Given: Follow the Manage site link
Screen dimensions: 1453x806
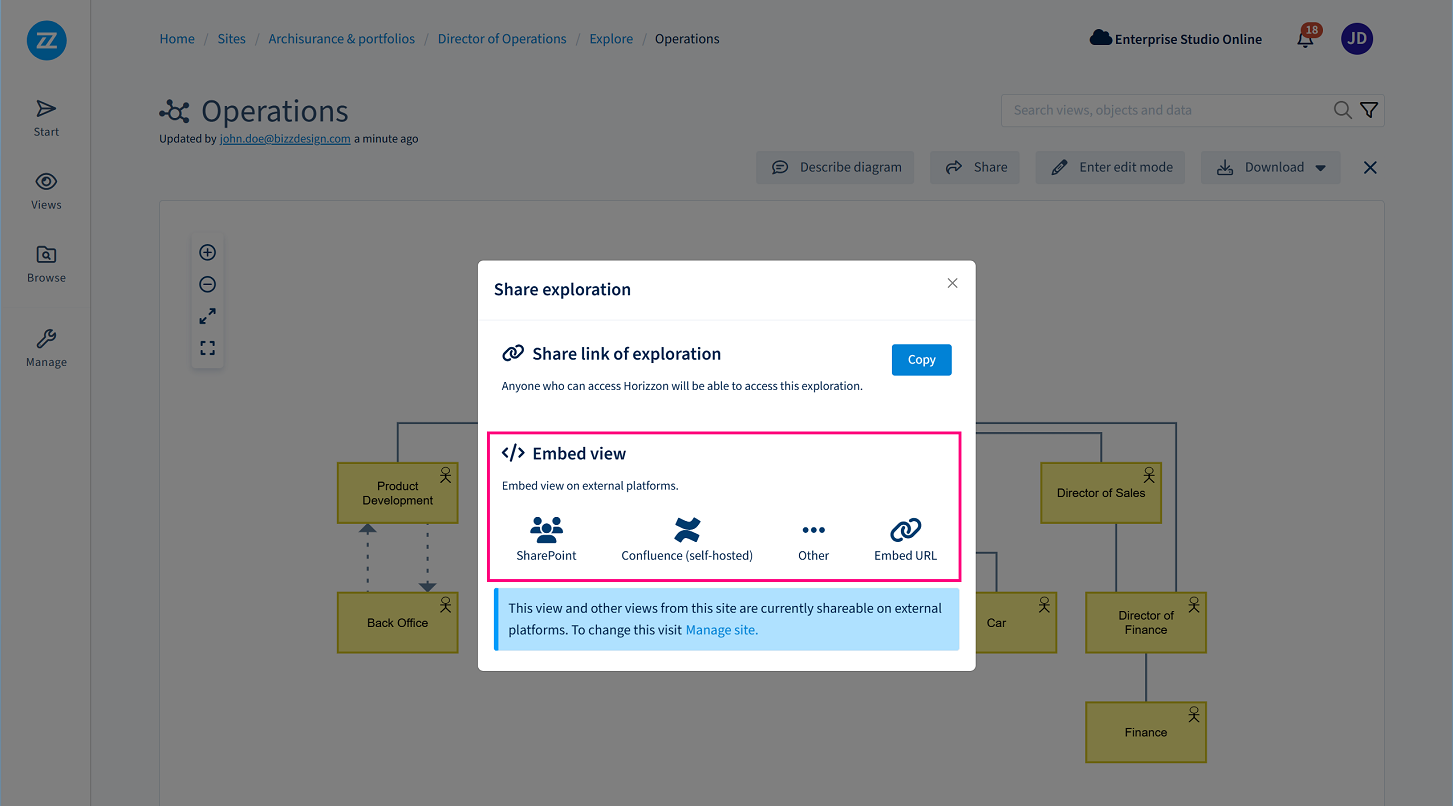Looking at the screenshot, I should 721,630.
